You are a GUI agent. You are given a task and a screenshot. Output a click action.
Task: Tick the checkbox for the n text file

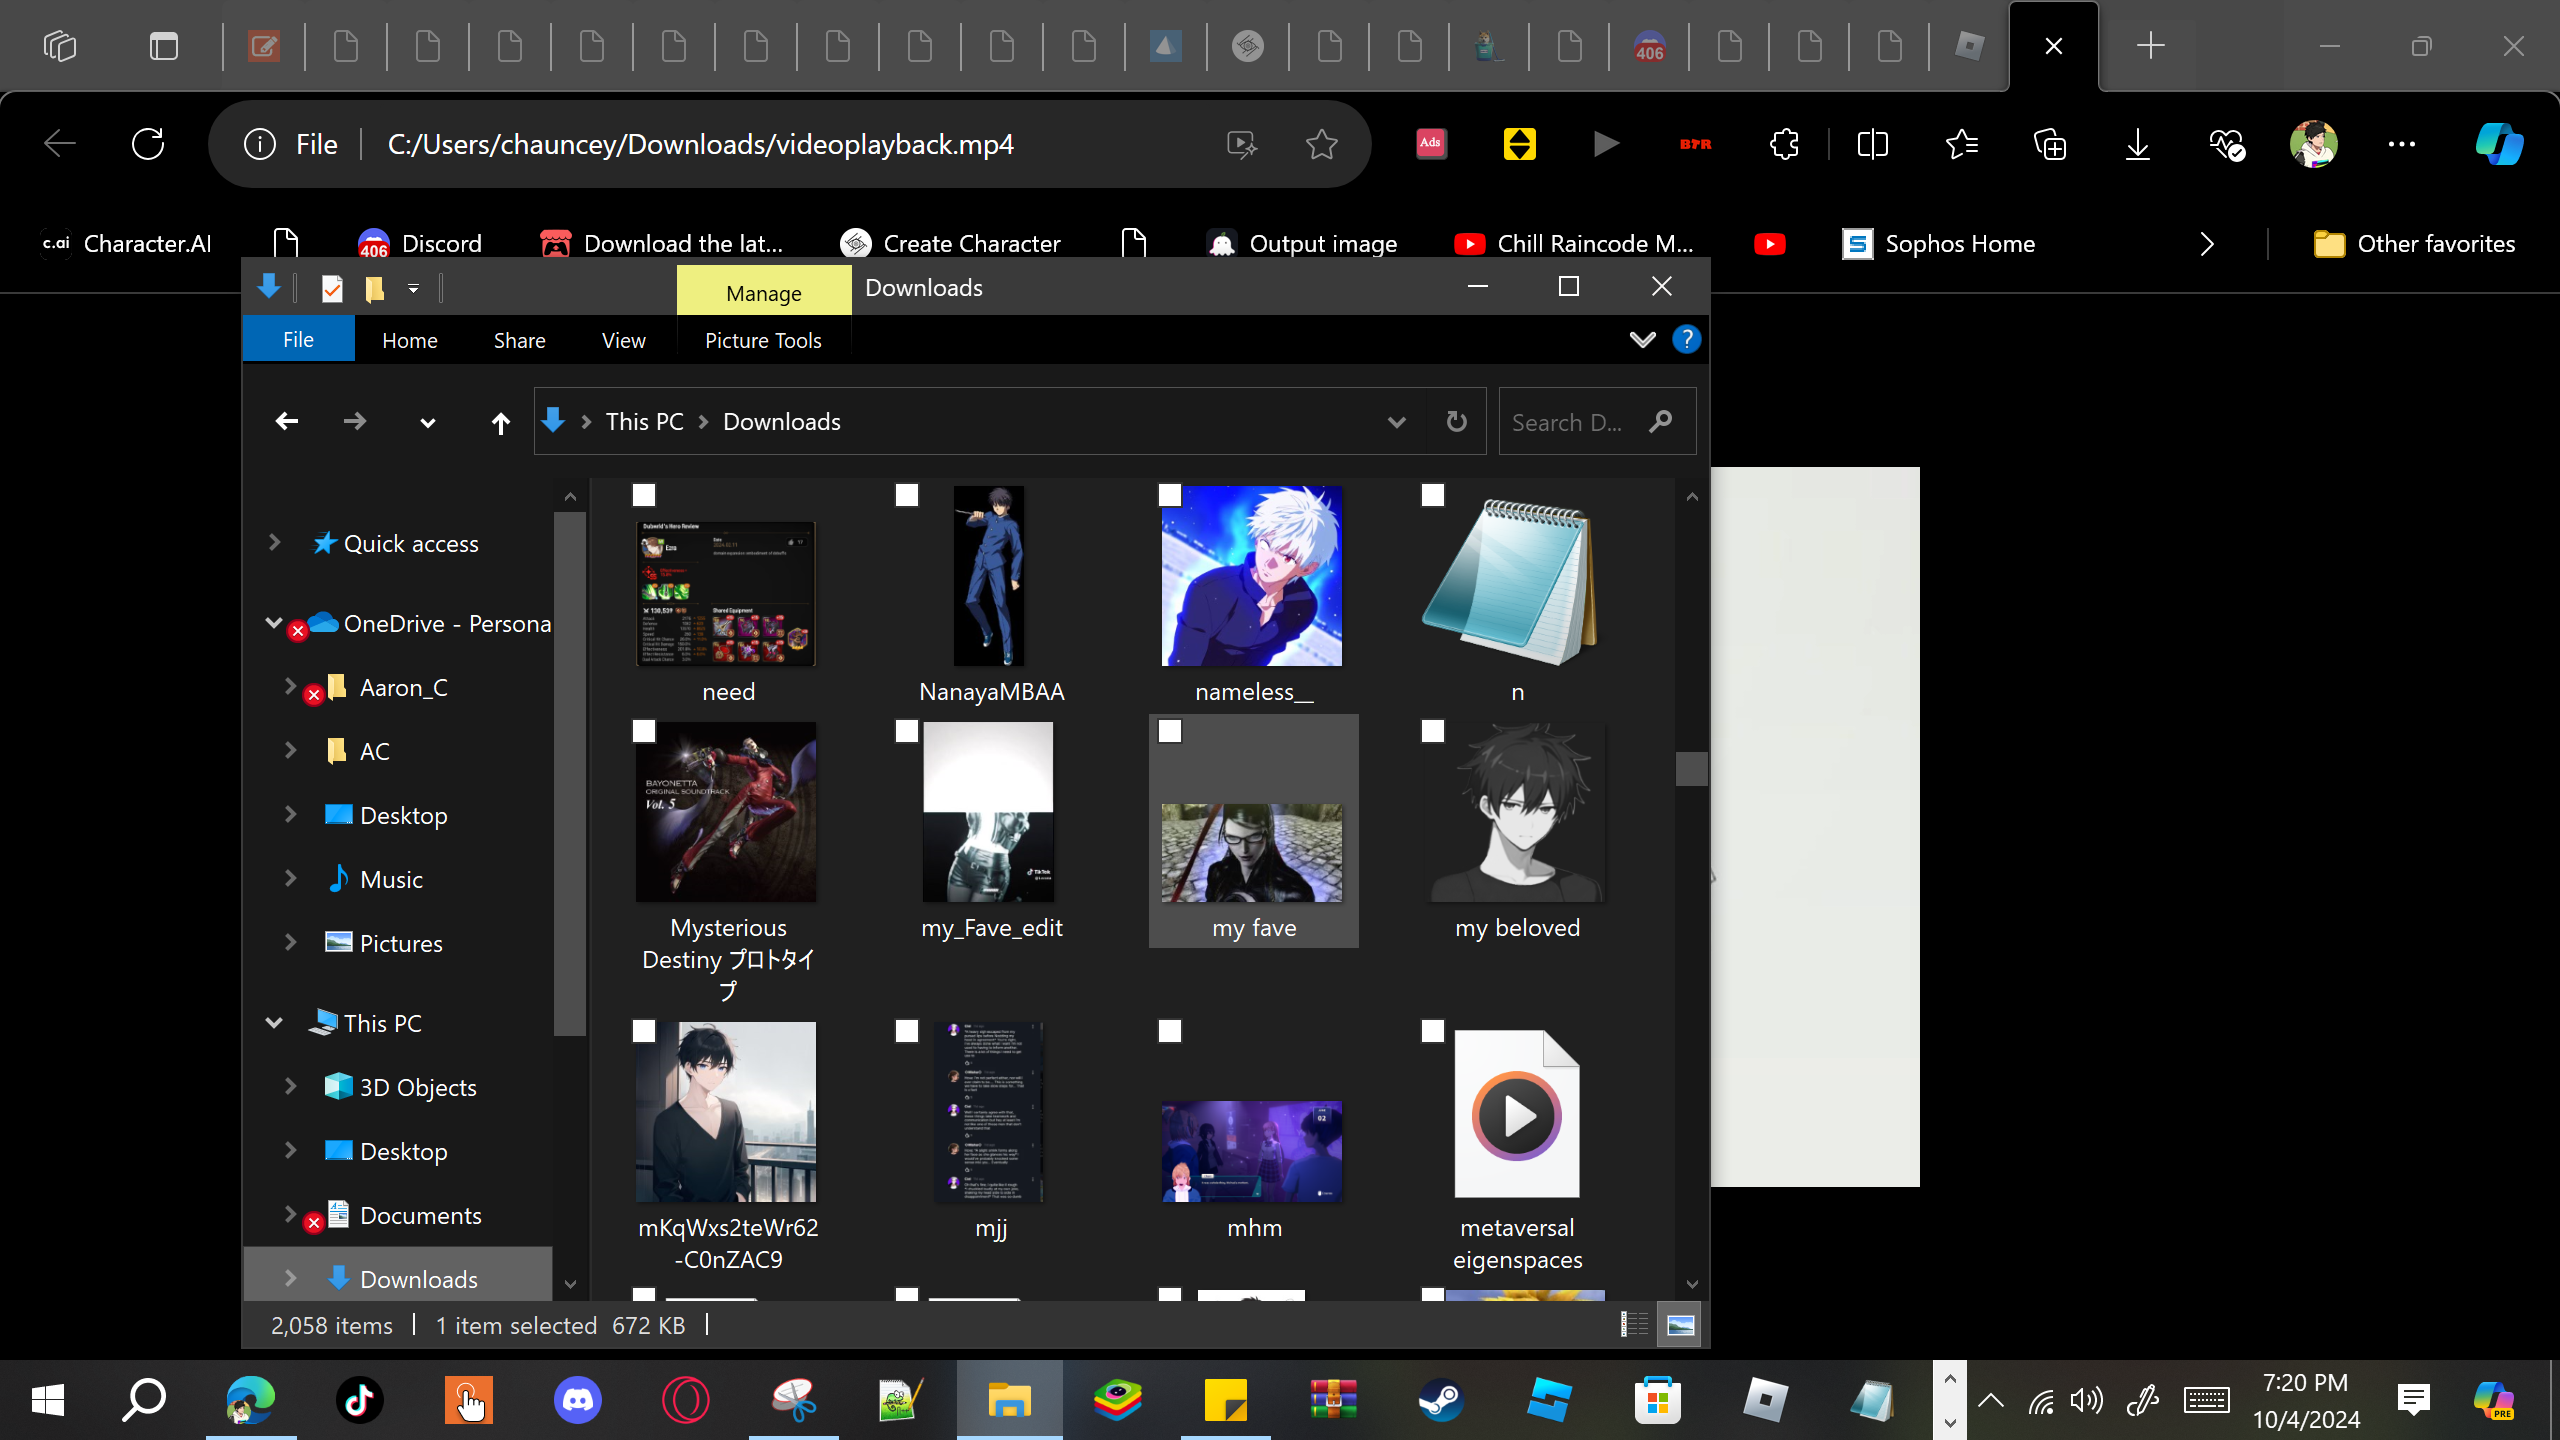click(1433, 495)
